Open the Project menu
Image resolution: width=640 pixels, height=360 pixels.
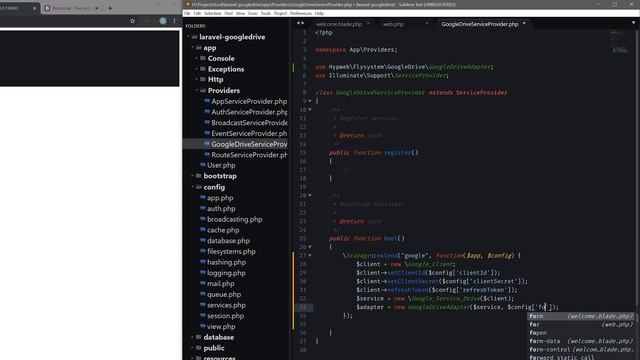280,13
